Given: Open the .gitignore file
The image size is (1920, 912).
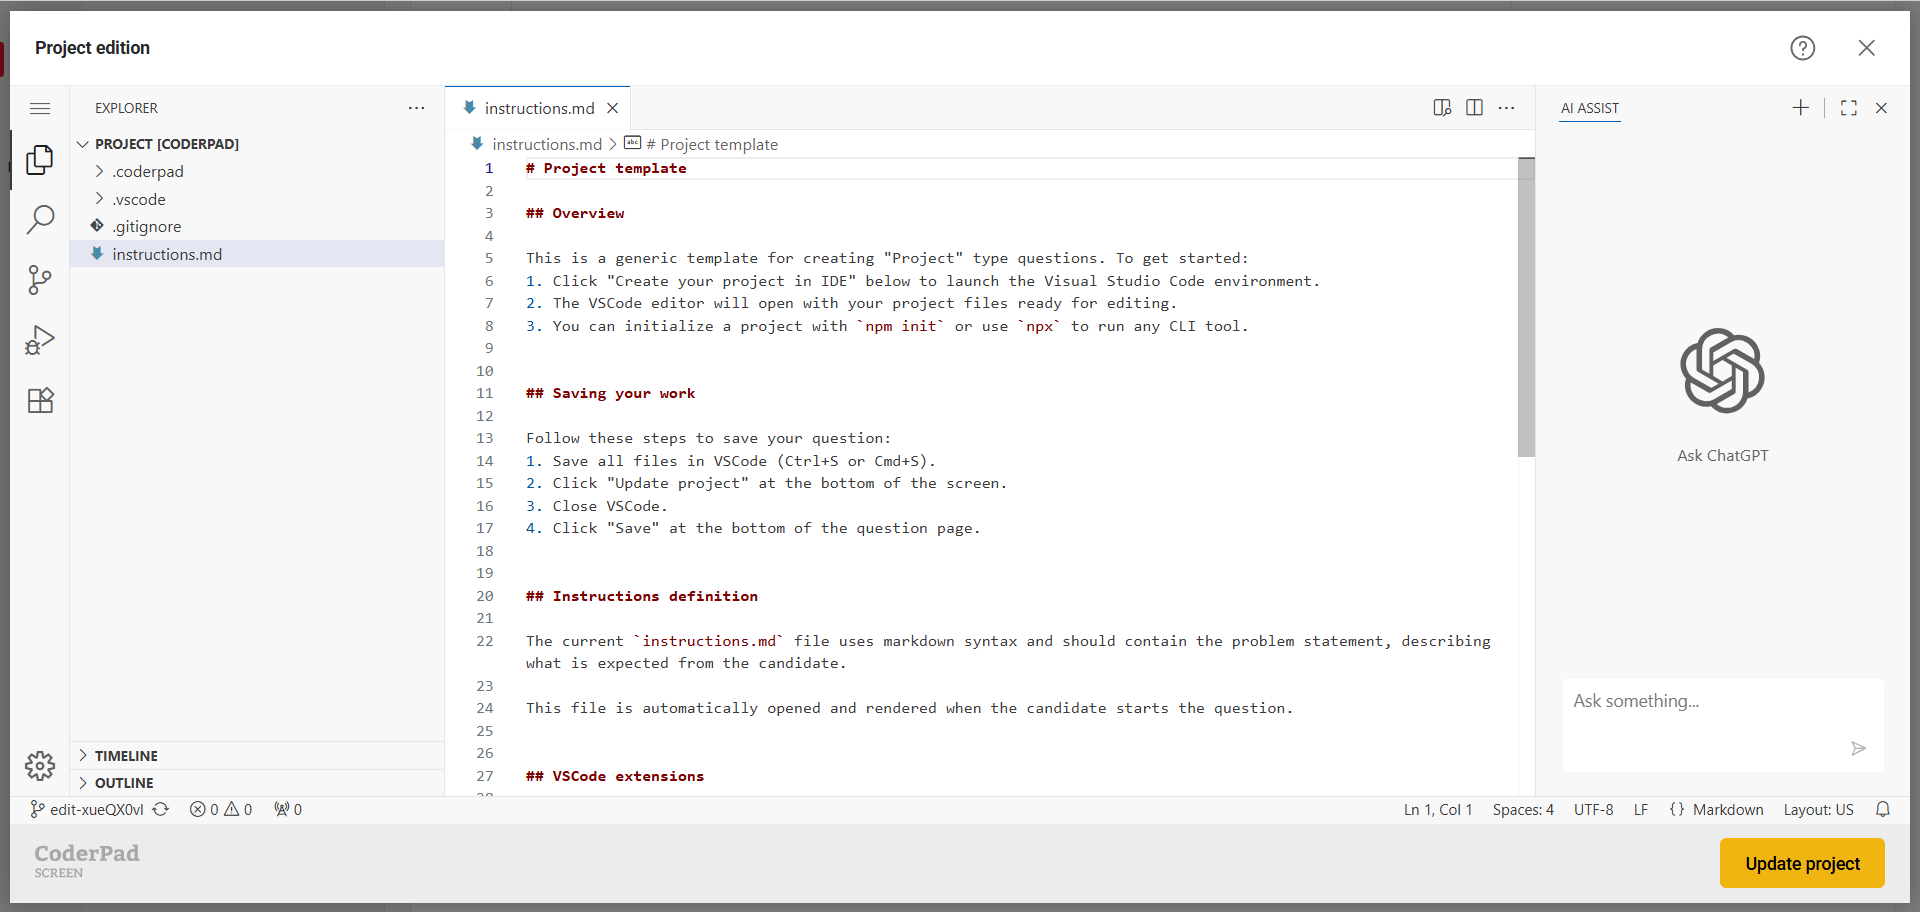Looking at the screenshot, I should (x=147, y=227).
